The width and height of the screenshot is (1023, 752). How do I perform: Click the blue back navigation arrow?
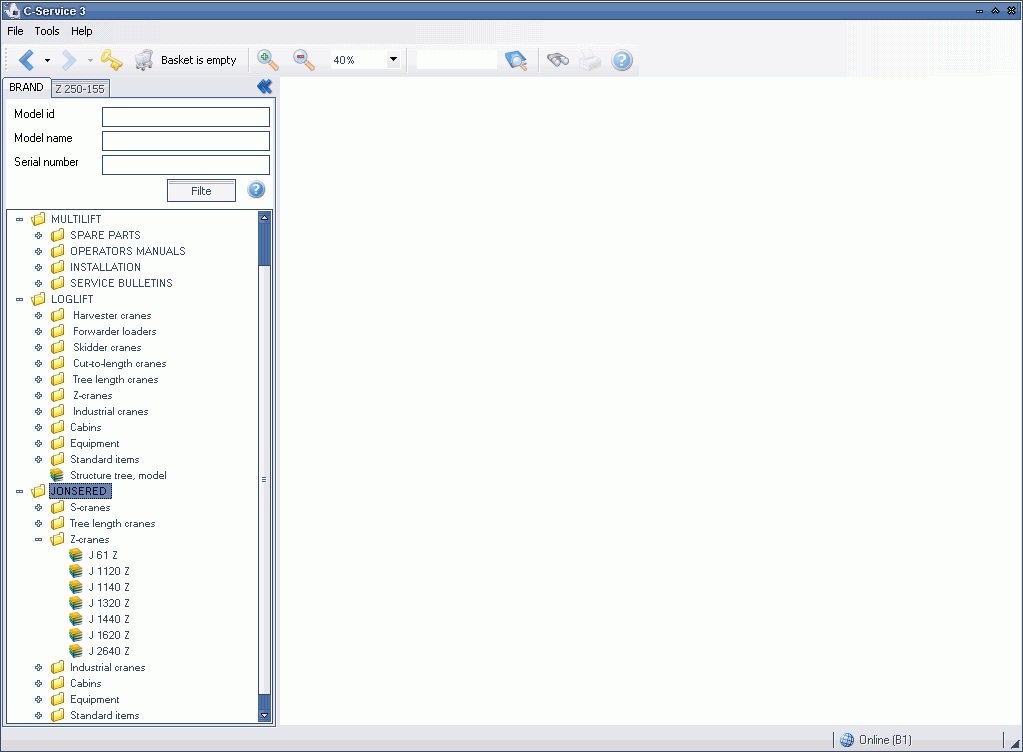point(27,60)
